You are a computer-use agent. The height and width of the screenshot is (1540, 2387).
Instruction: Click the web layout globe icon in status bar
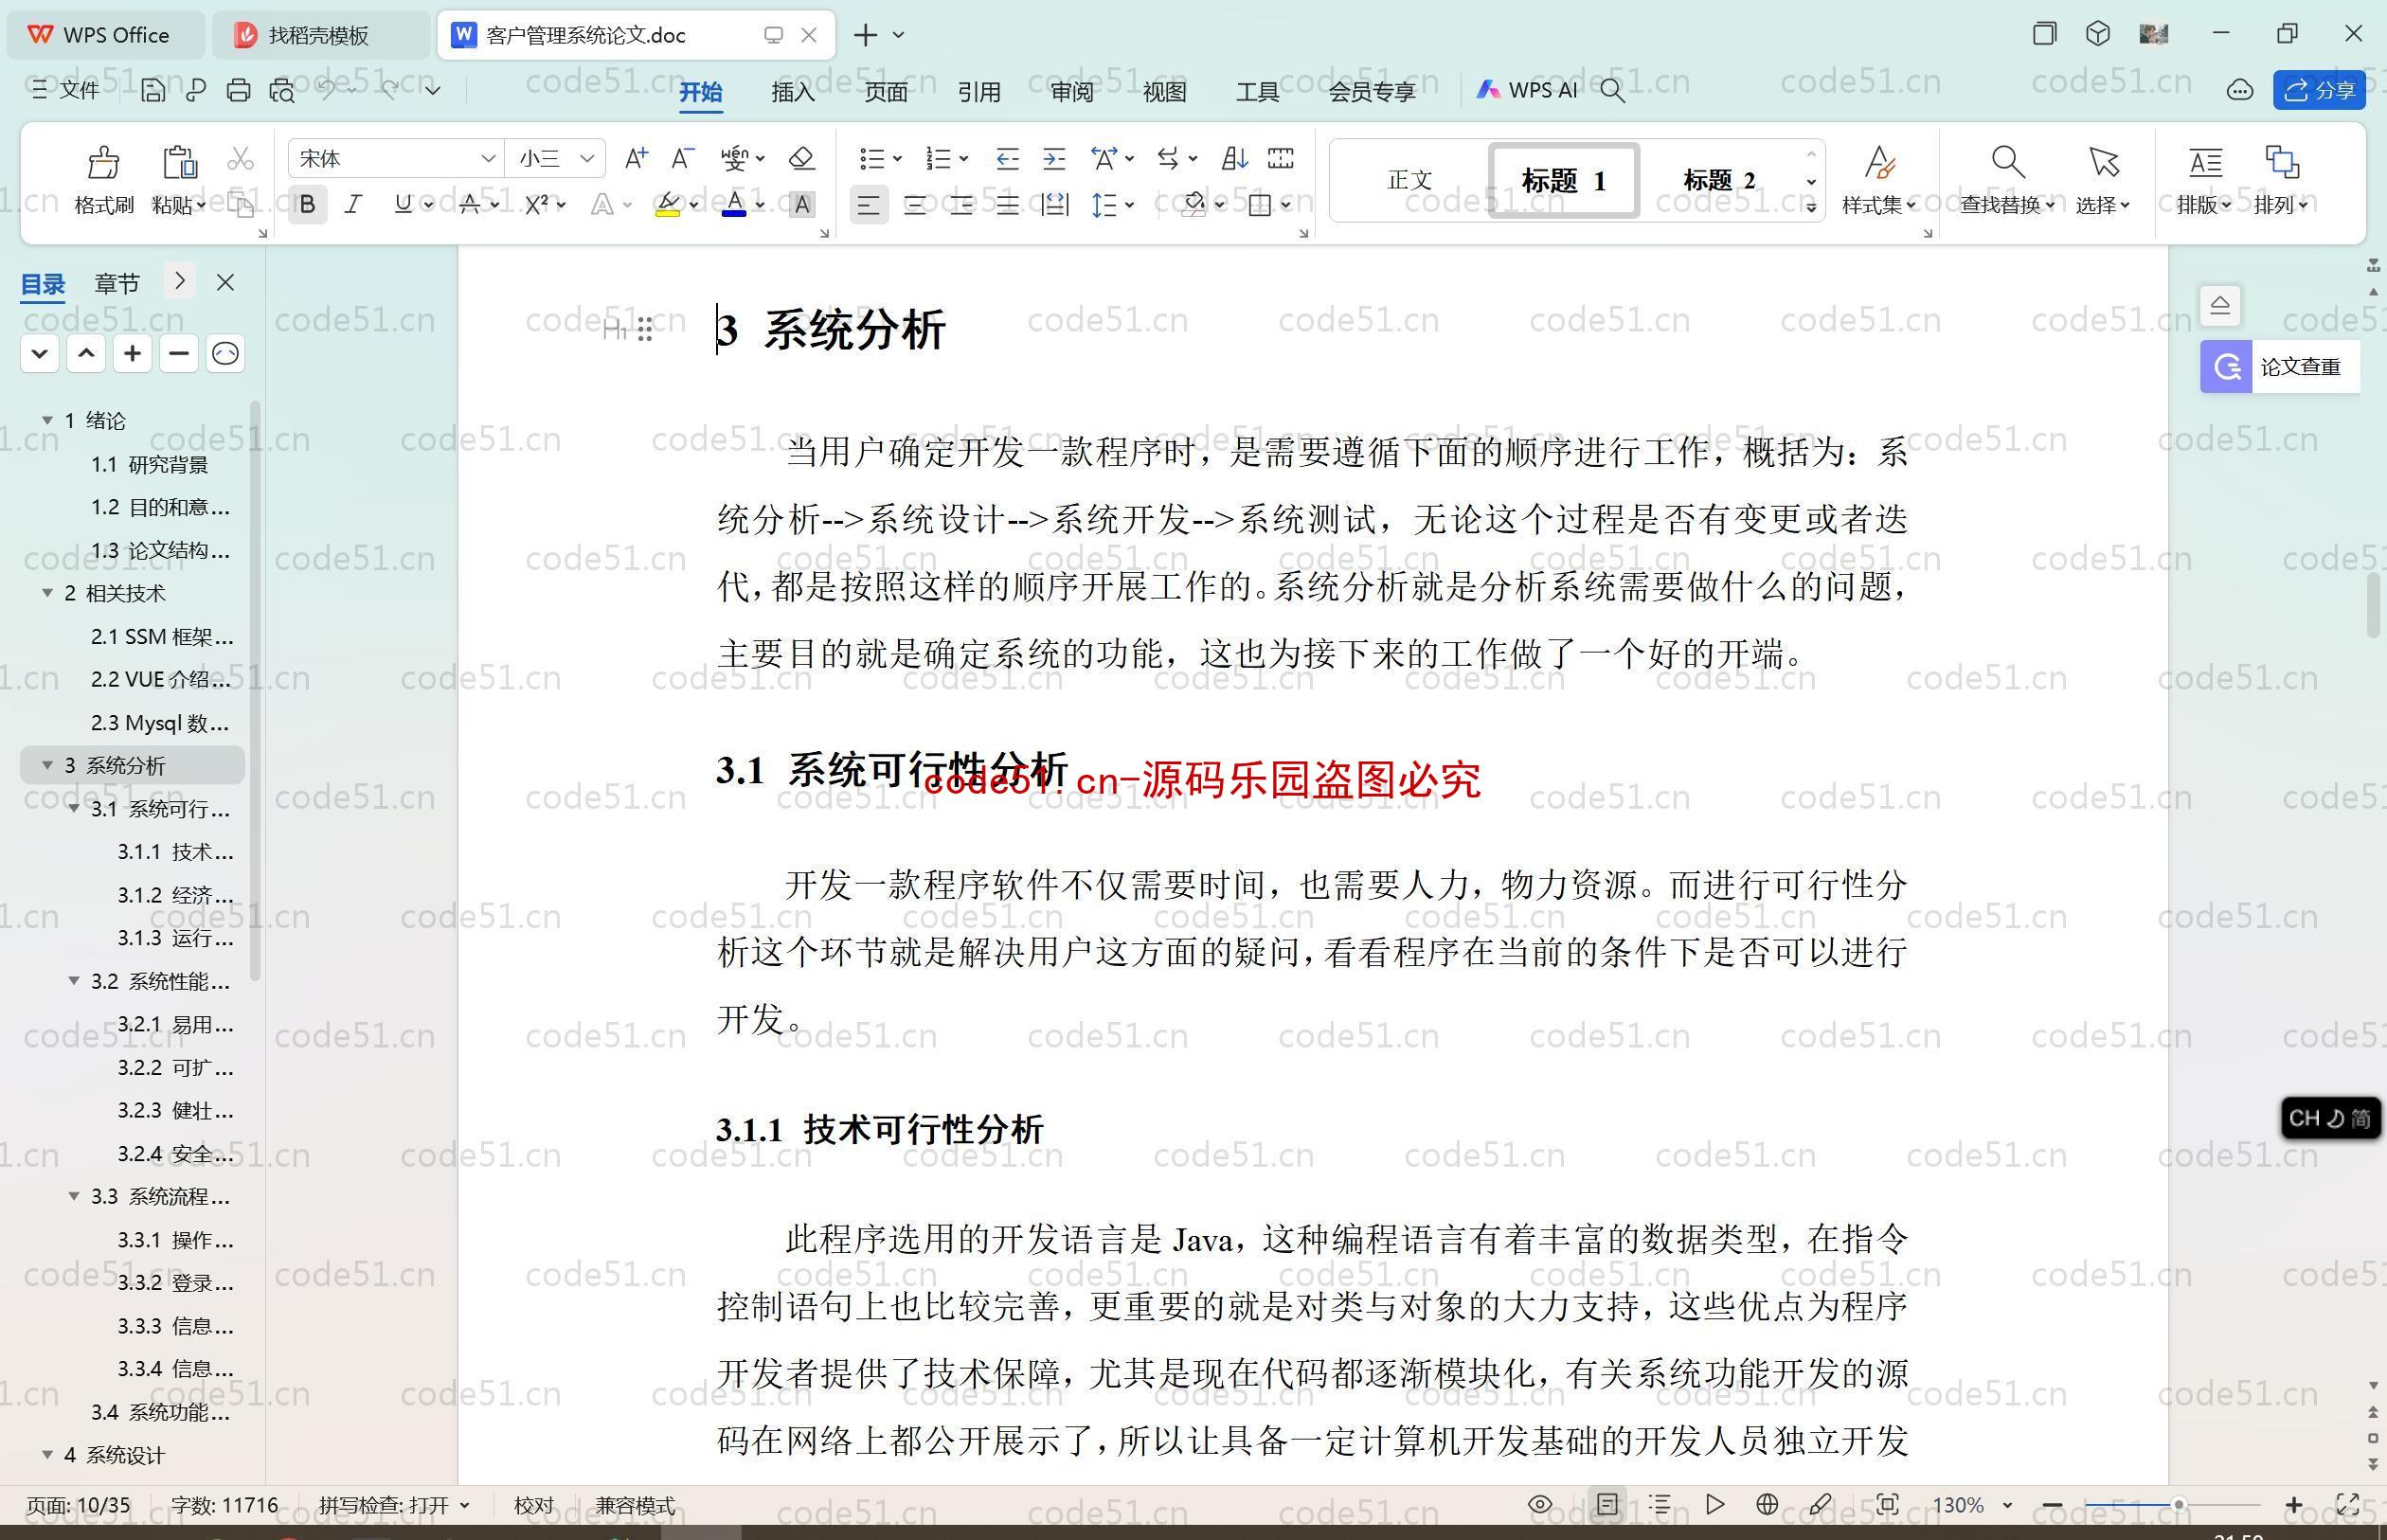click(x=1767, y=1504)
